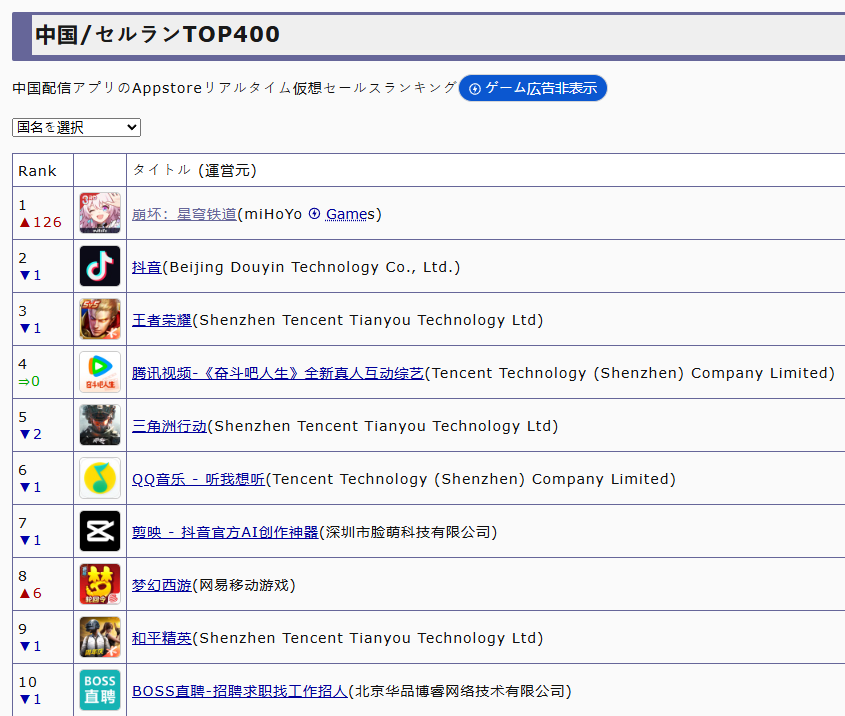Open the 抖音 title link
The height and width of the screenshot is (716, 845).
(147, 267)
